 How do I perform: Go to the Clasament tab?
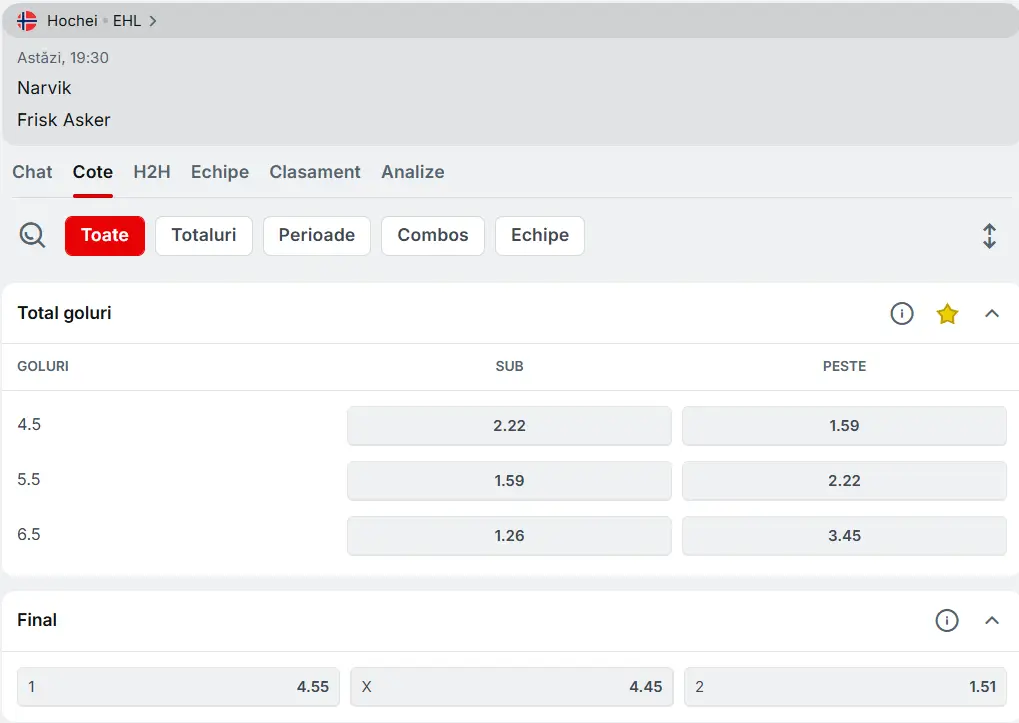click(x=315, y=172)
